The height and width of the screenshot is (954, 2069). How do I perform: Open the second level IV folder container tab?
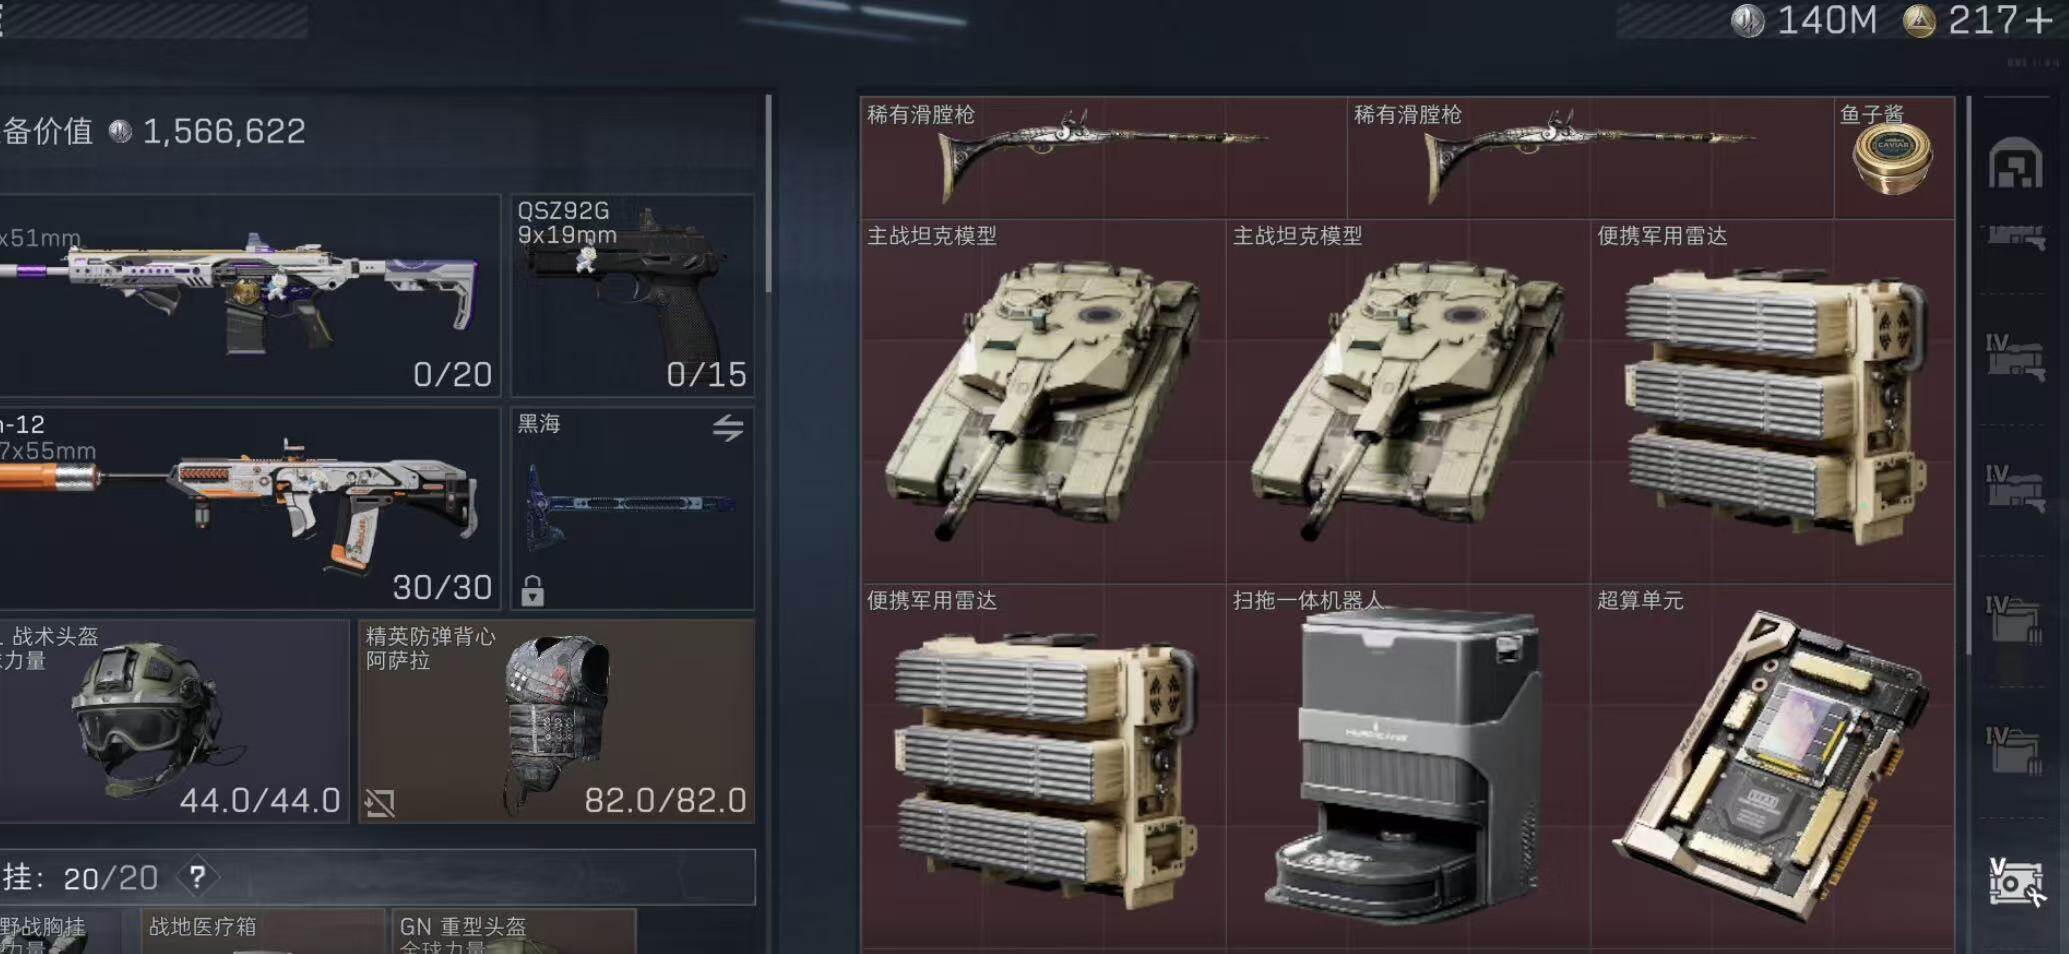coord(2013,751)
